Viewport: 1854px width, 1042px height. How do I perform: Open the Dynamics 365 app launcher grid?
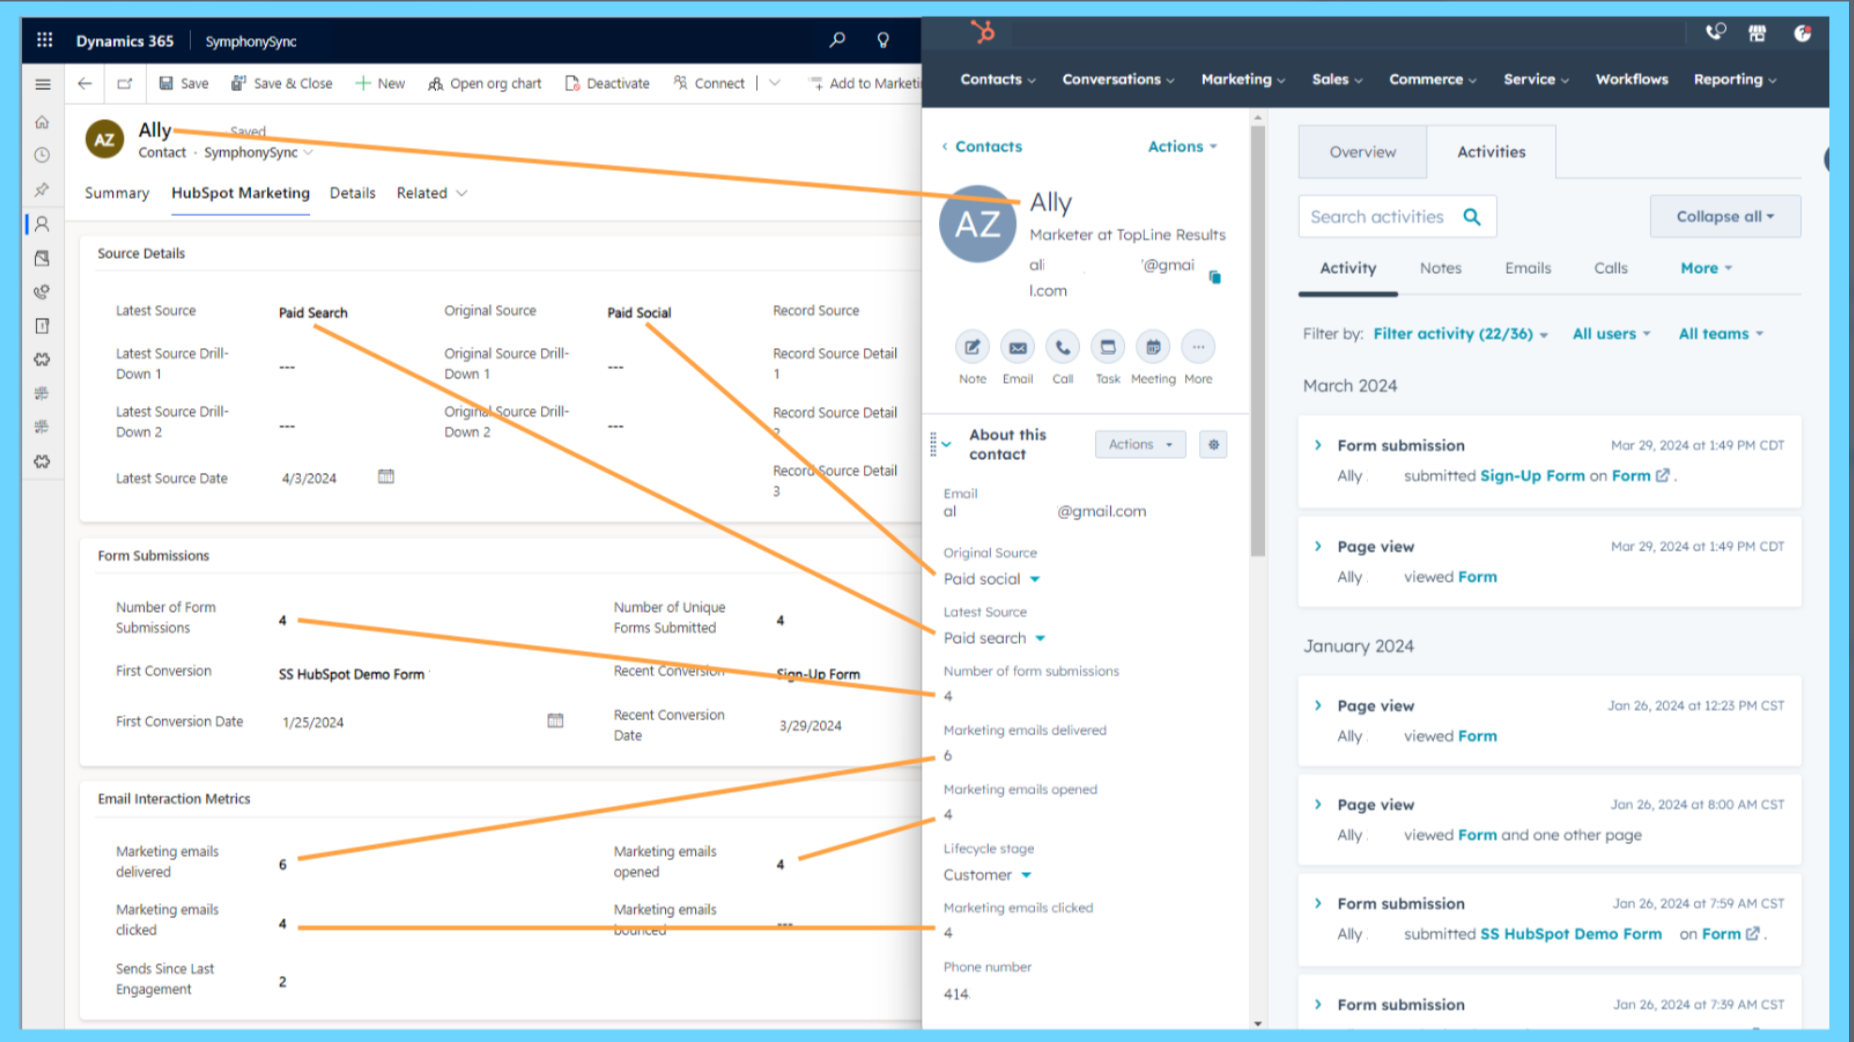(x=44, y=40)
